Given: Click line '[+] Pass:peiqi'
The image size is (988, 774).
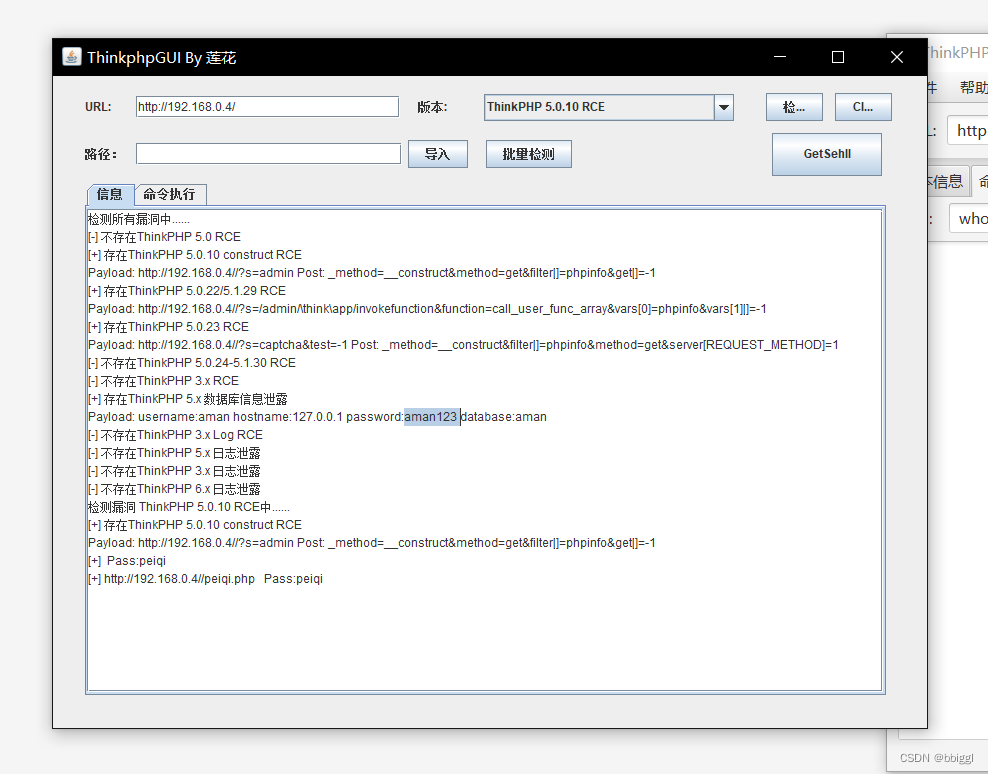Looking at the screenshot, I should tap(127, 561).
